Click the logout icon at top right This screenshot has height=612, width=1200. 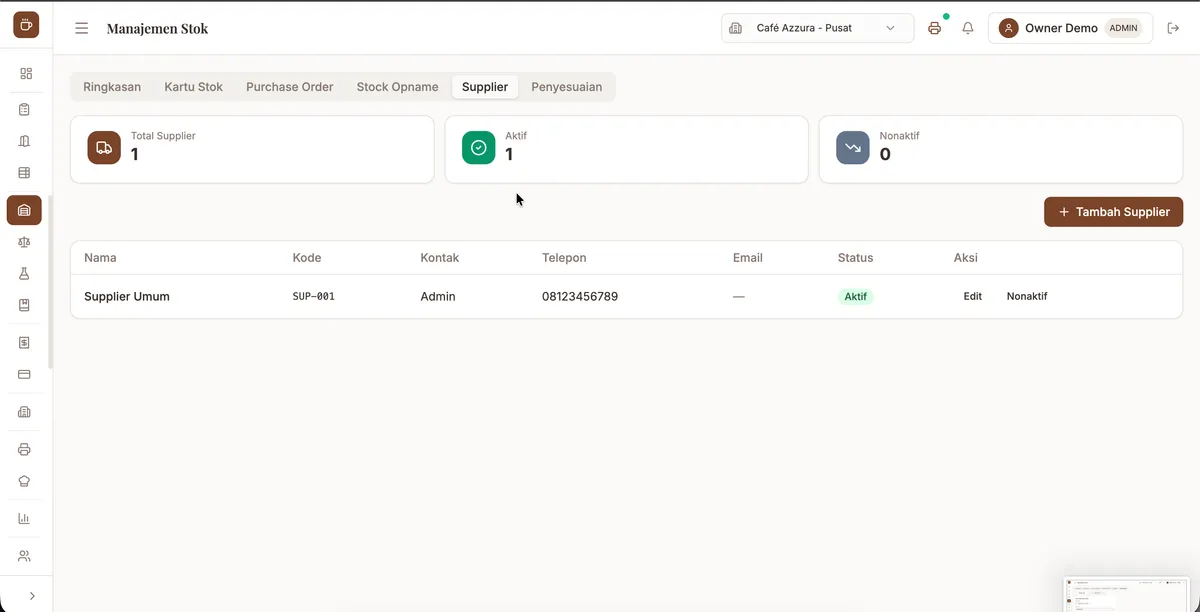pos(1173,28)
